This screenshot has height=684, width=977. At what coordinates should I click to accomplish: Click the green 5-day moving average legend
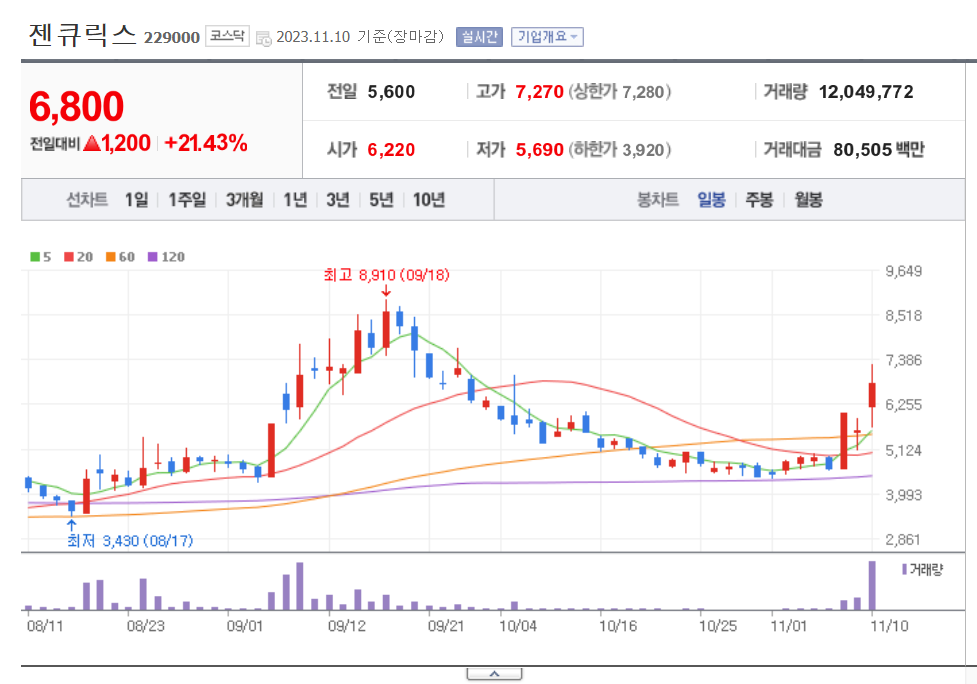(41, 257)
